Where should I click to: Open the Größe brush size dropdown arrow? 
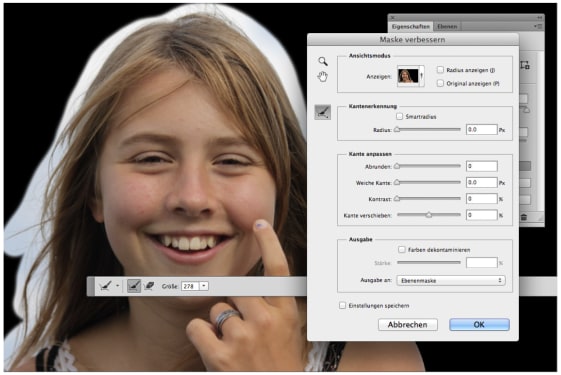click(x=204, y=286)
